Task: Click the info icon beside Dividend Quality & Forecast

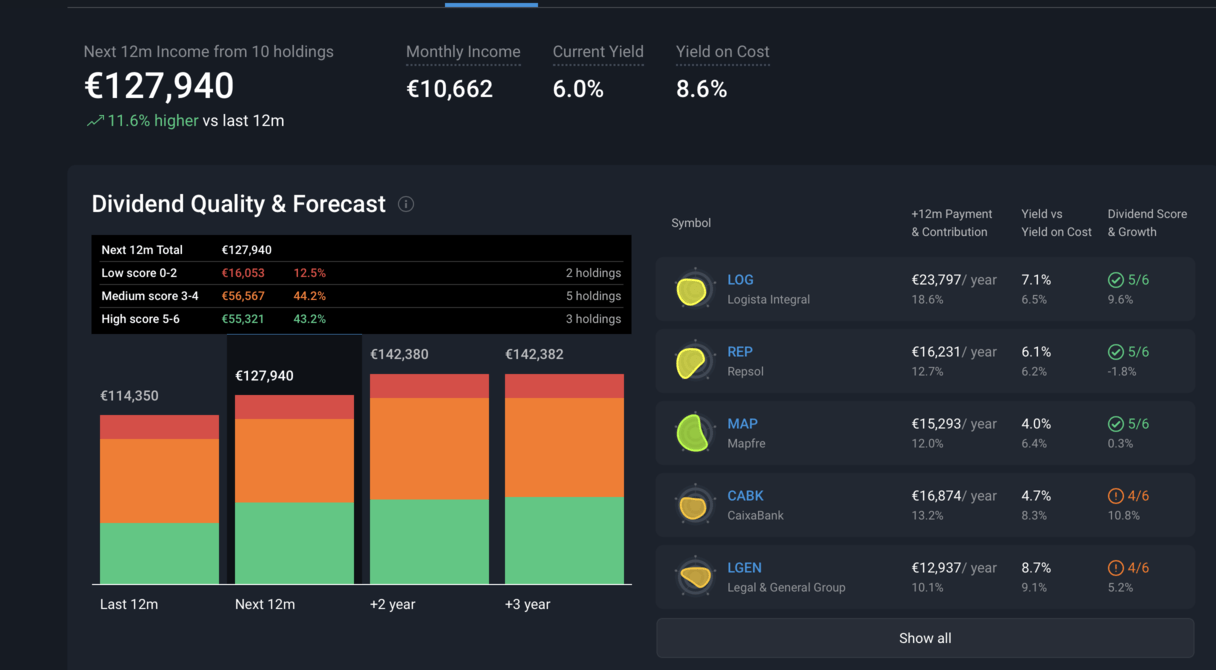Action: tap(406, 204)
